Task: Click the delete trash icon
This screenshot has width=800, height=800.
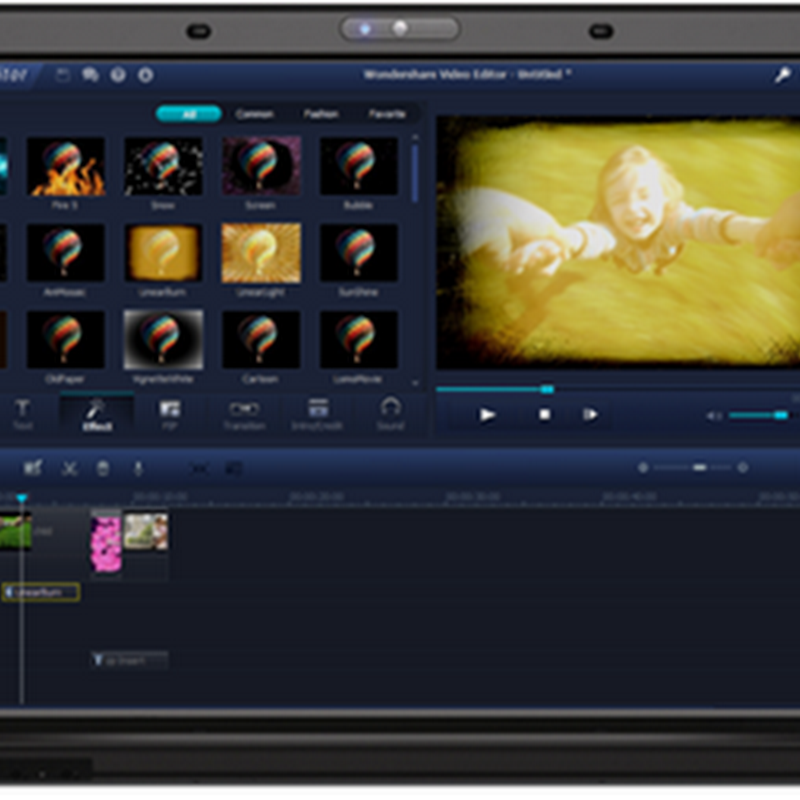Action: pyautogui.click(x=103, y=468)
